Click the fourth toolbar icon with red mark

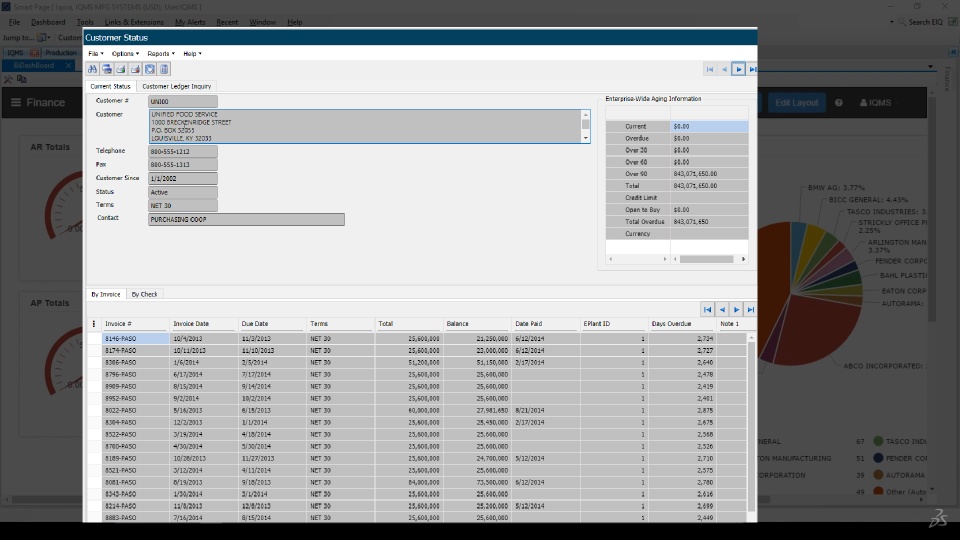tap(135, 69)
